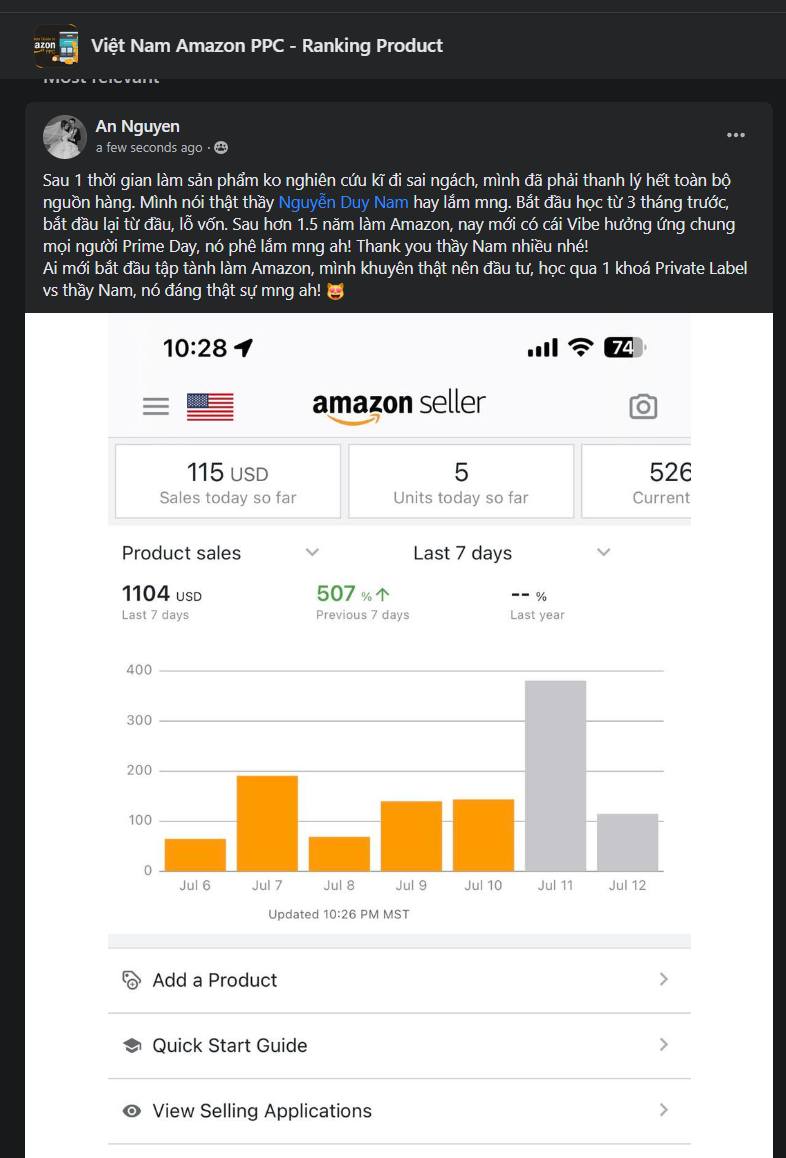Click the post audience icon beside timestamp
Screen dimensions: 786x1158
[x=221, y=148]
